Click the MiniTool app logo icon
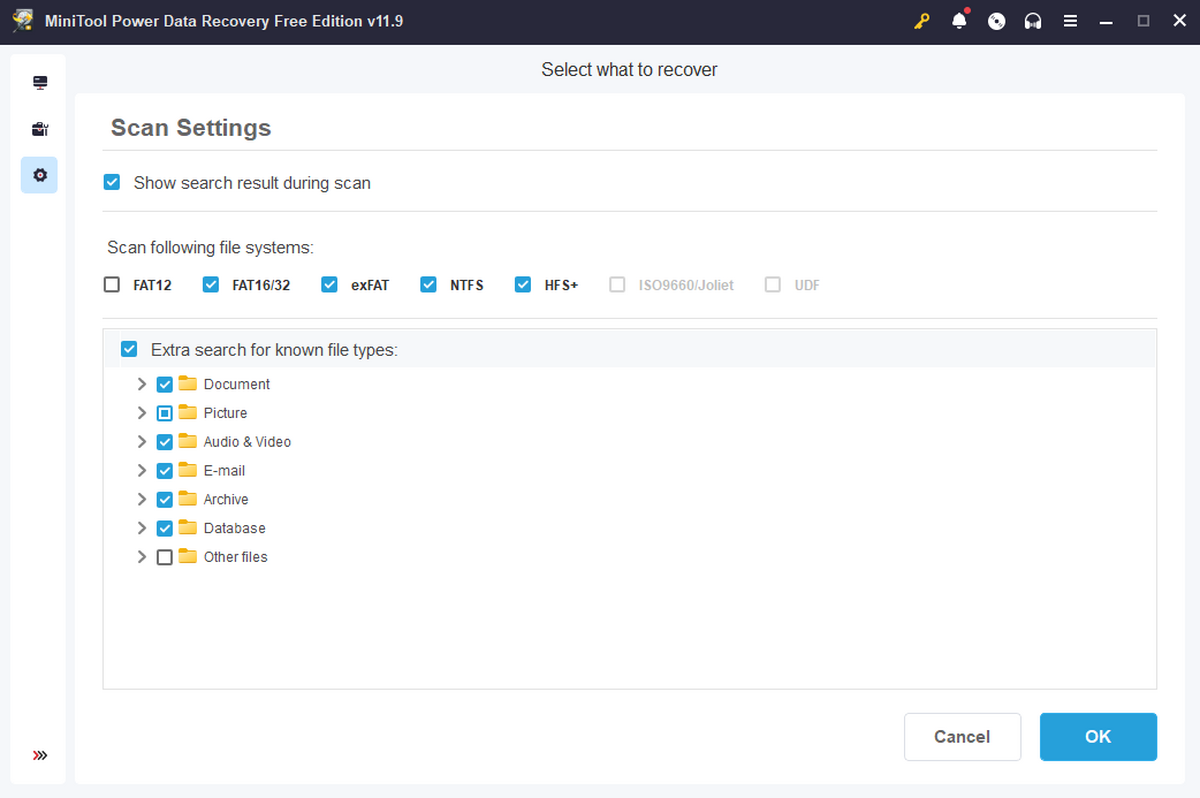The width and height of the screenshot is (1200, 798). 23,21
